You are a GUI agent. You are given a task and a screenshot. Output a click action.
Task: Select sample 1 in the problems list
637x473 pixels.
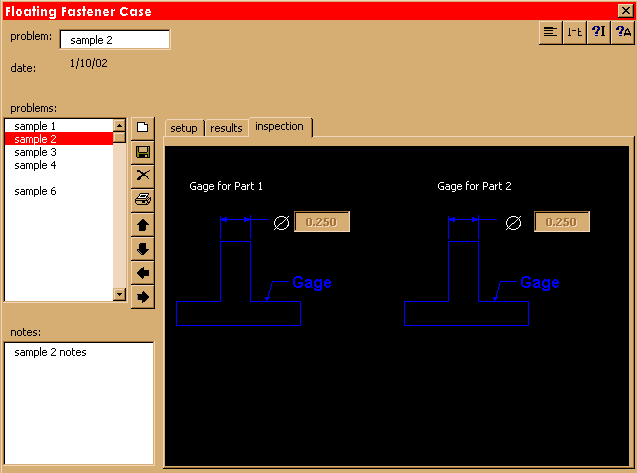[35, 126]
